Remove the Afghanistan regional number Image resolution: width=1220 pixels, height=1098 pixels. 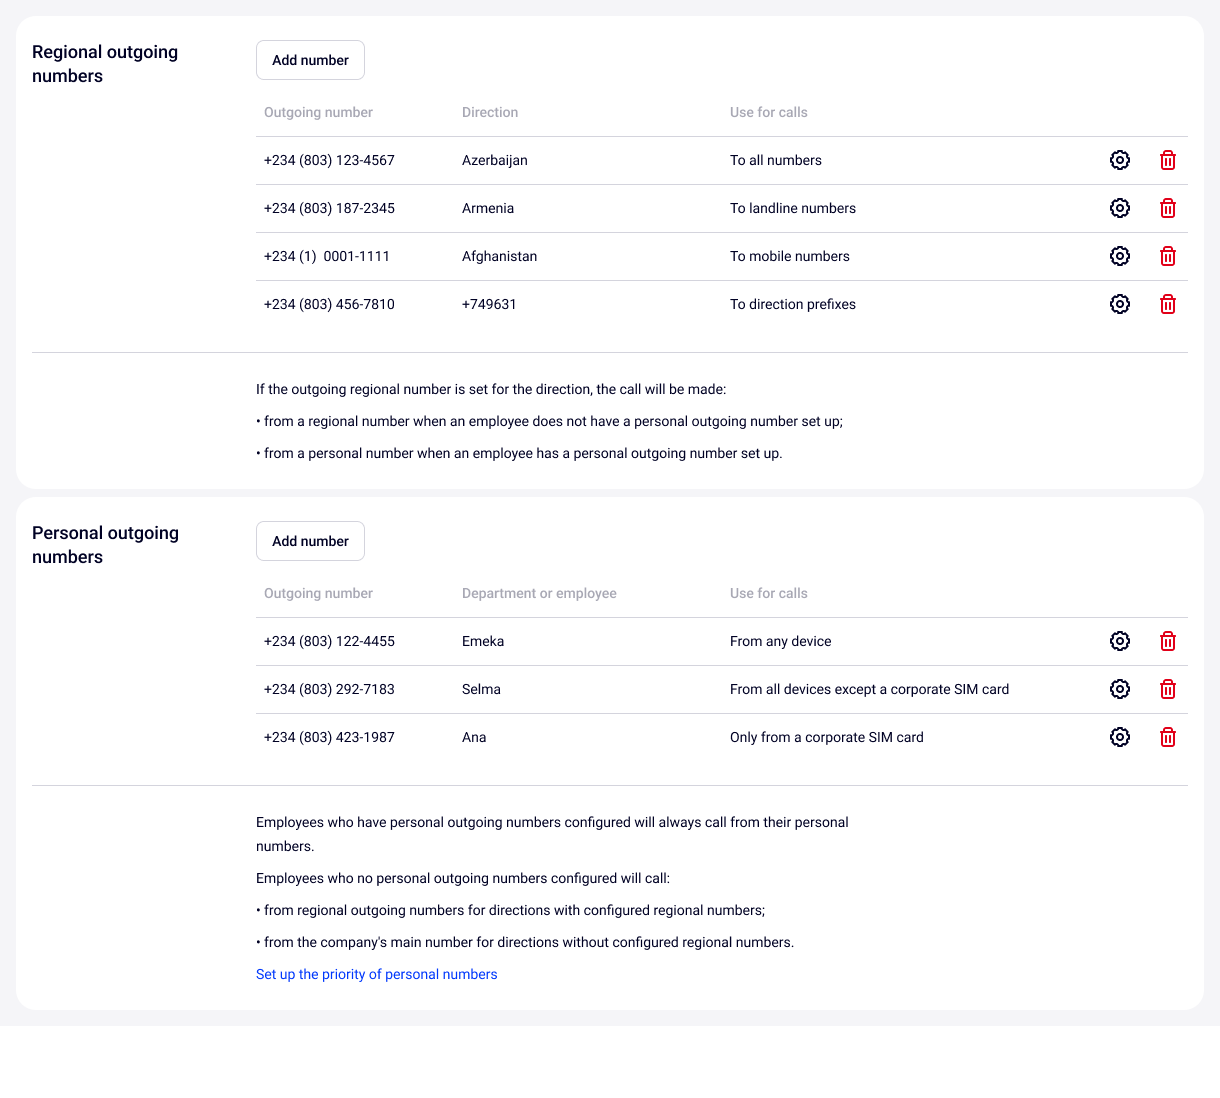(1167, 256)
